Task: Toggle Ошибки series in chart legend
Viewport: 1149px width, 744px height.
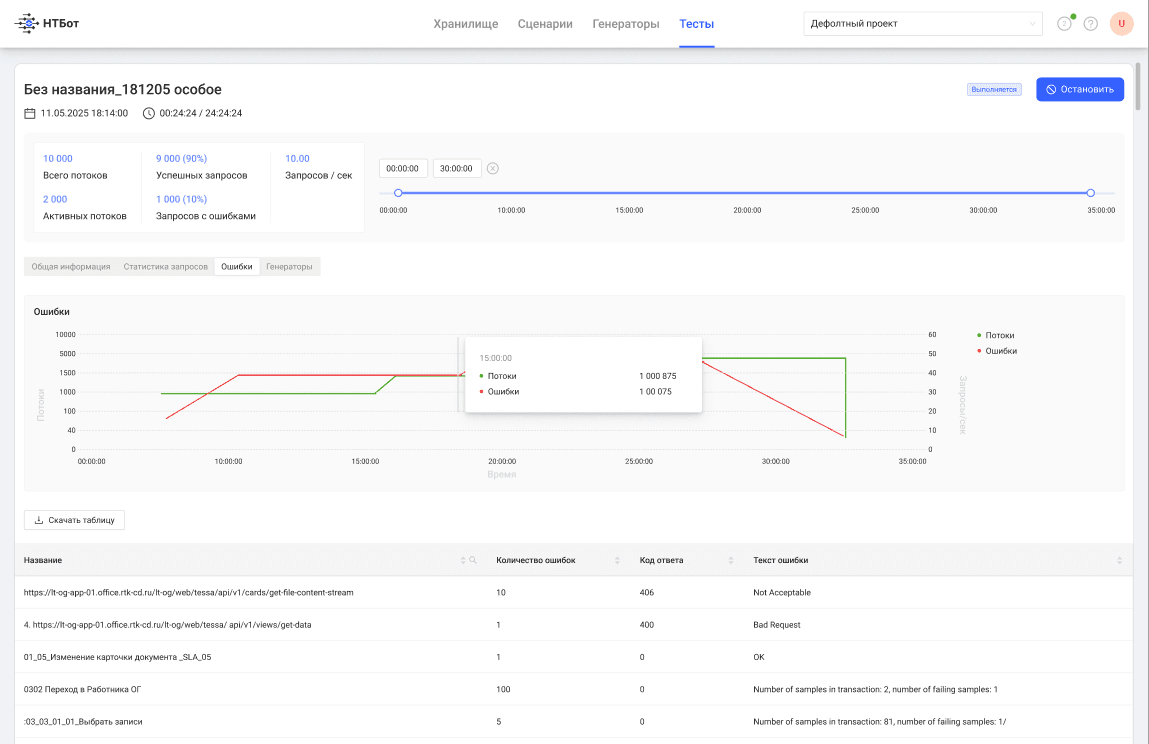Action: (997, 351)
